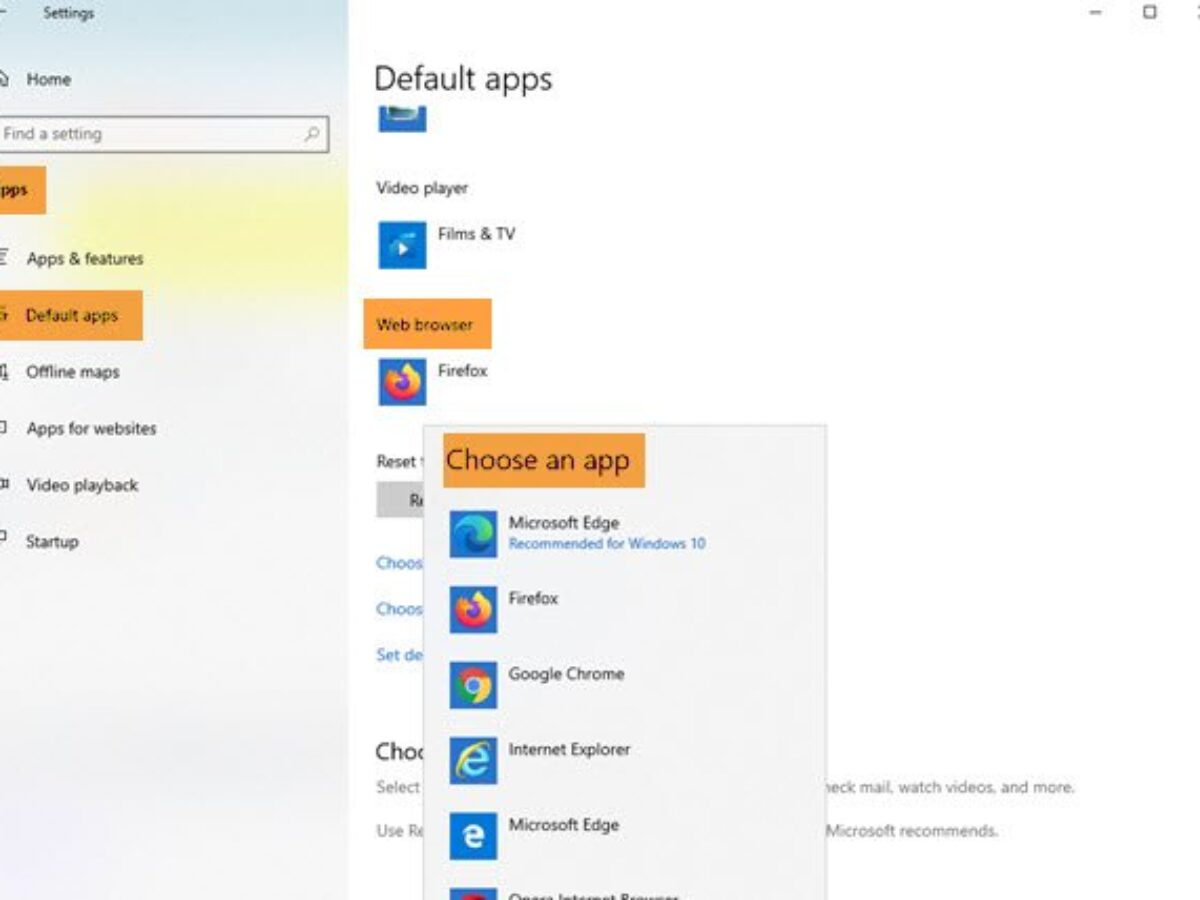Open the Films & TV video player icon

click(x=402, y=245)
